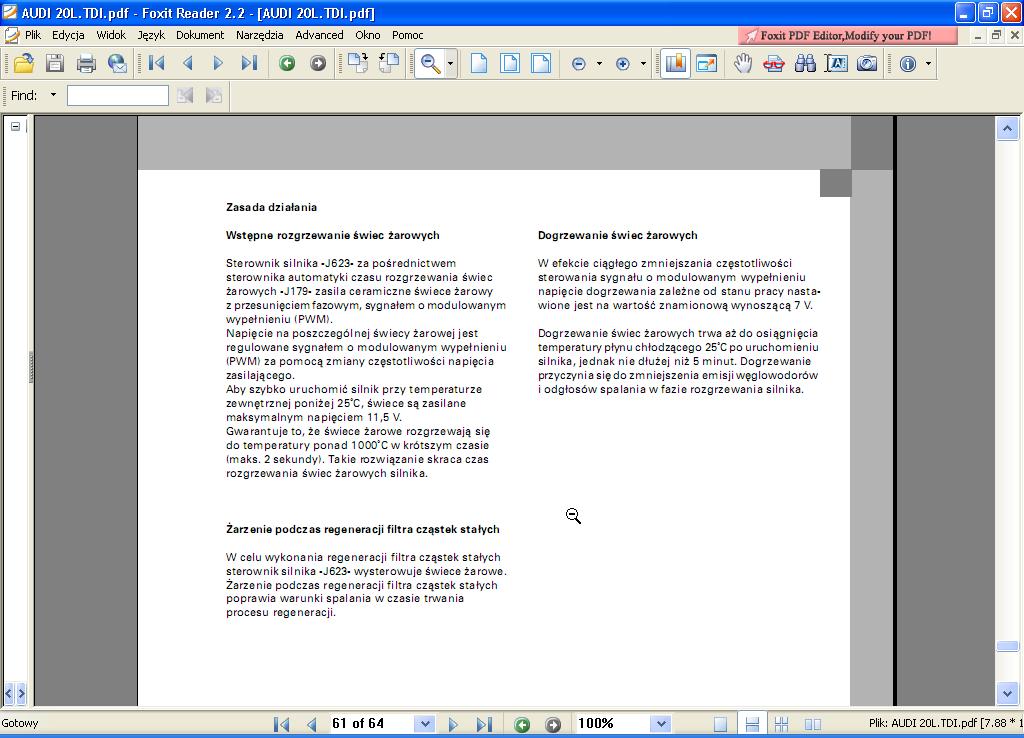Image resolution: width=1024 pixels, height=738 pixels.
Task: Click the Foxit PDF Editor advertisement banner
Action: pos(847,35)
